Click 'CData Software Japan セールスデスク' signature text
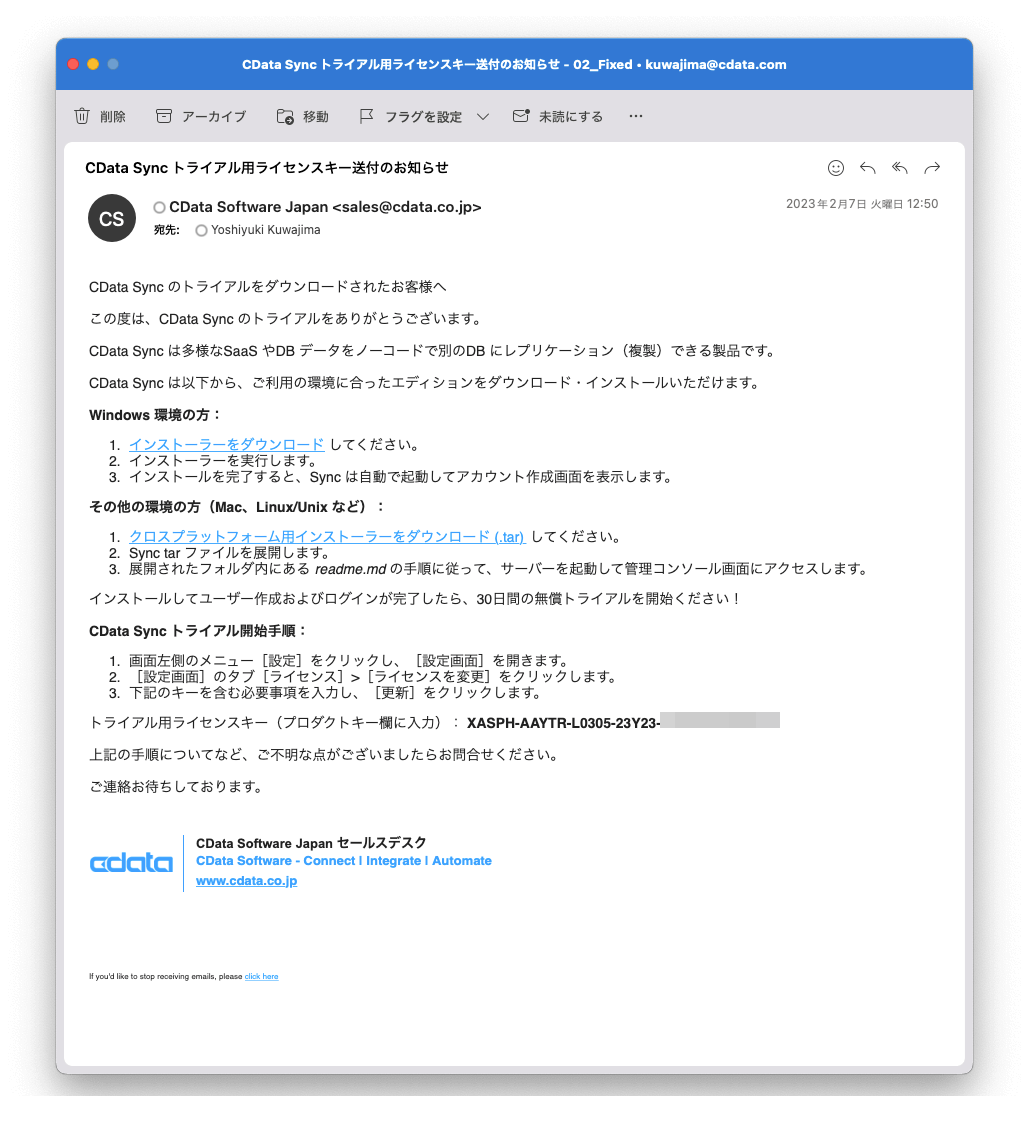1029x1148 pixels. [311, 843]
